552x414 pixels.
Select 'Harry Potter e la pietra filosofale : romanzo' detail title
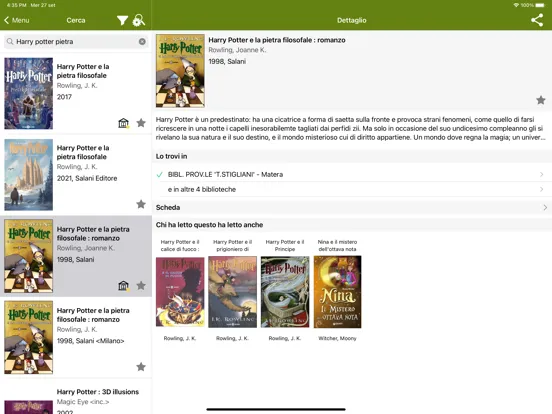[277, 40]
